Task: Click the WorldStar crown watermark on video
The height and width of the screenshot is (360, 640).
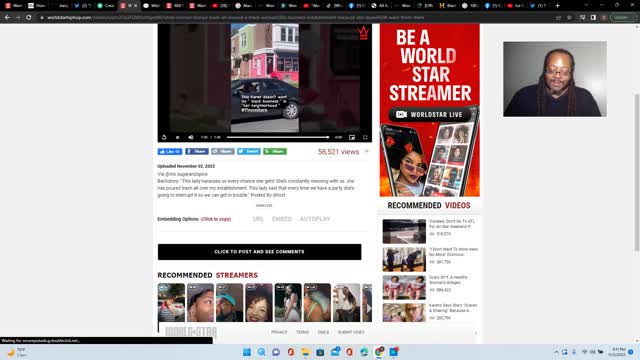Action: (x=363, y=33)
